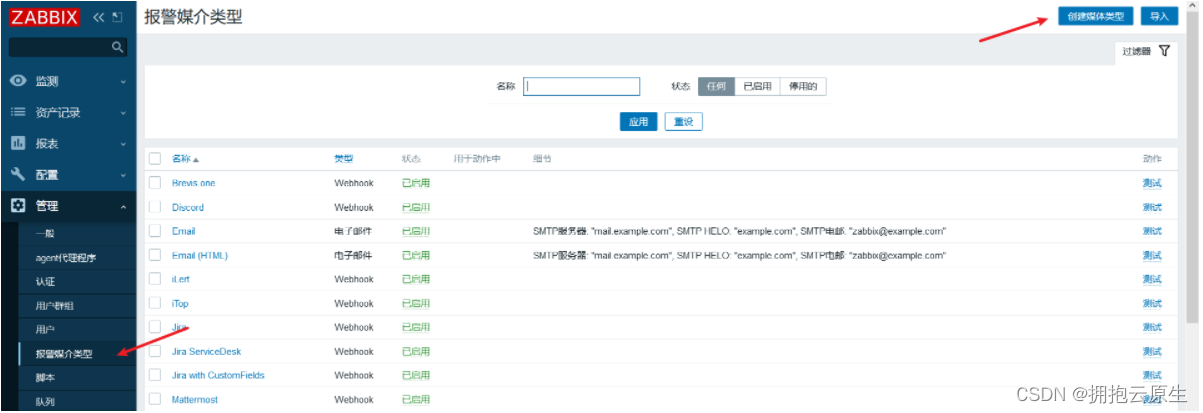Click the 管理 gear icon
Screen dimensions: 1203x413
(18, 205)
